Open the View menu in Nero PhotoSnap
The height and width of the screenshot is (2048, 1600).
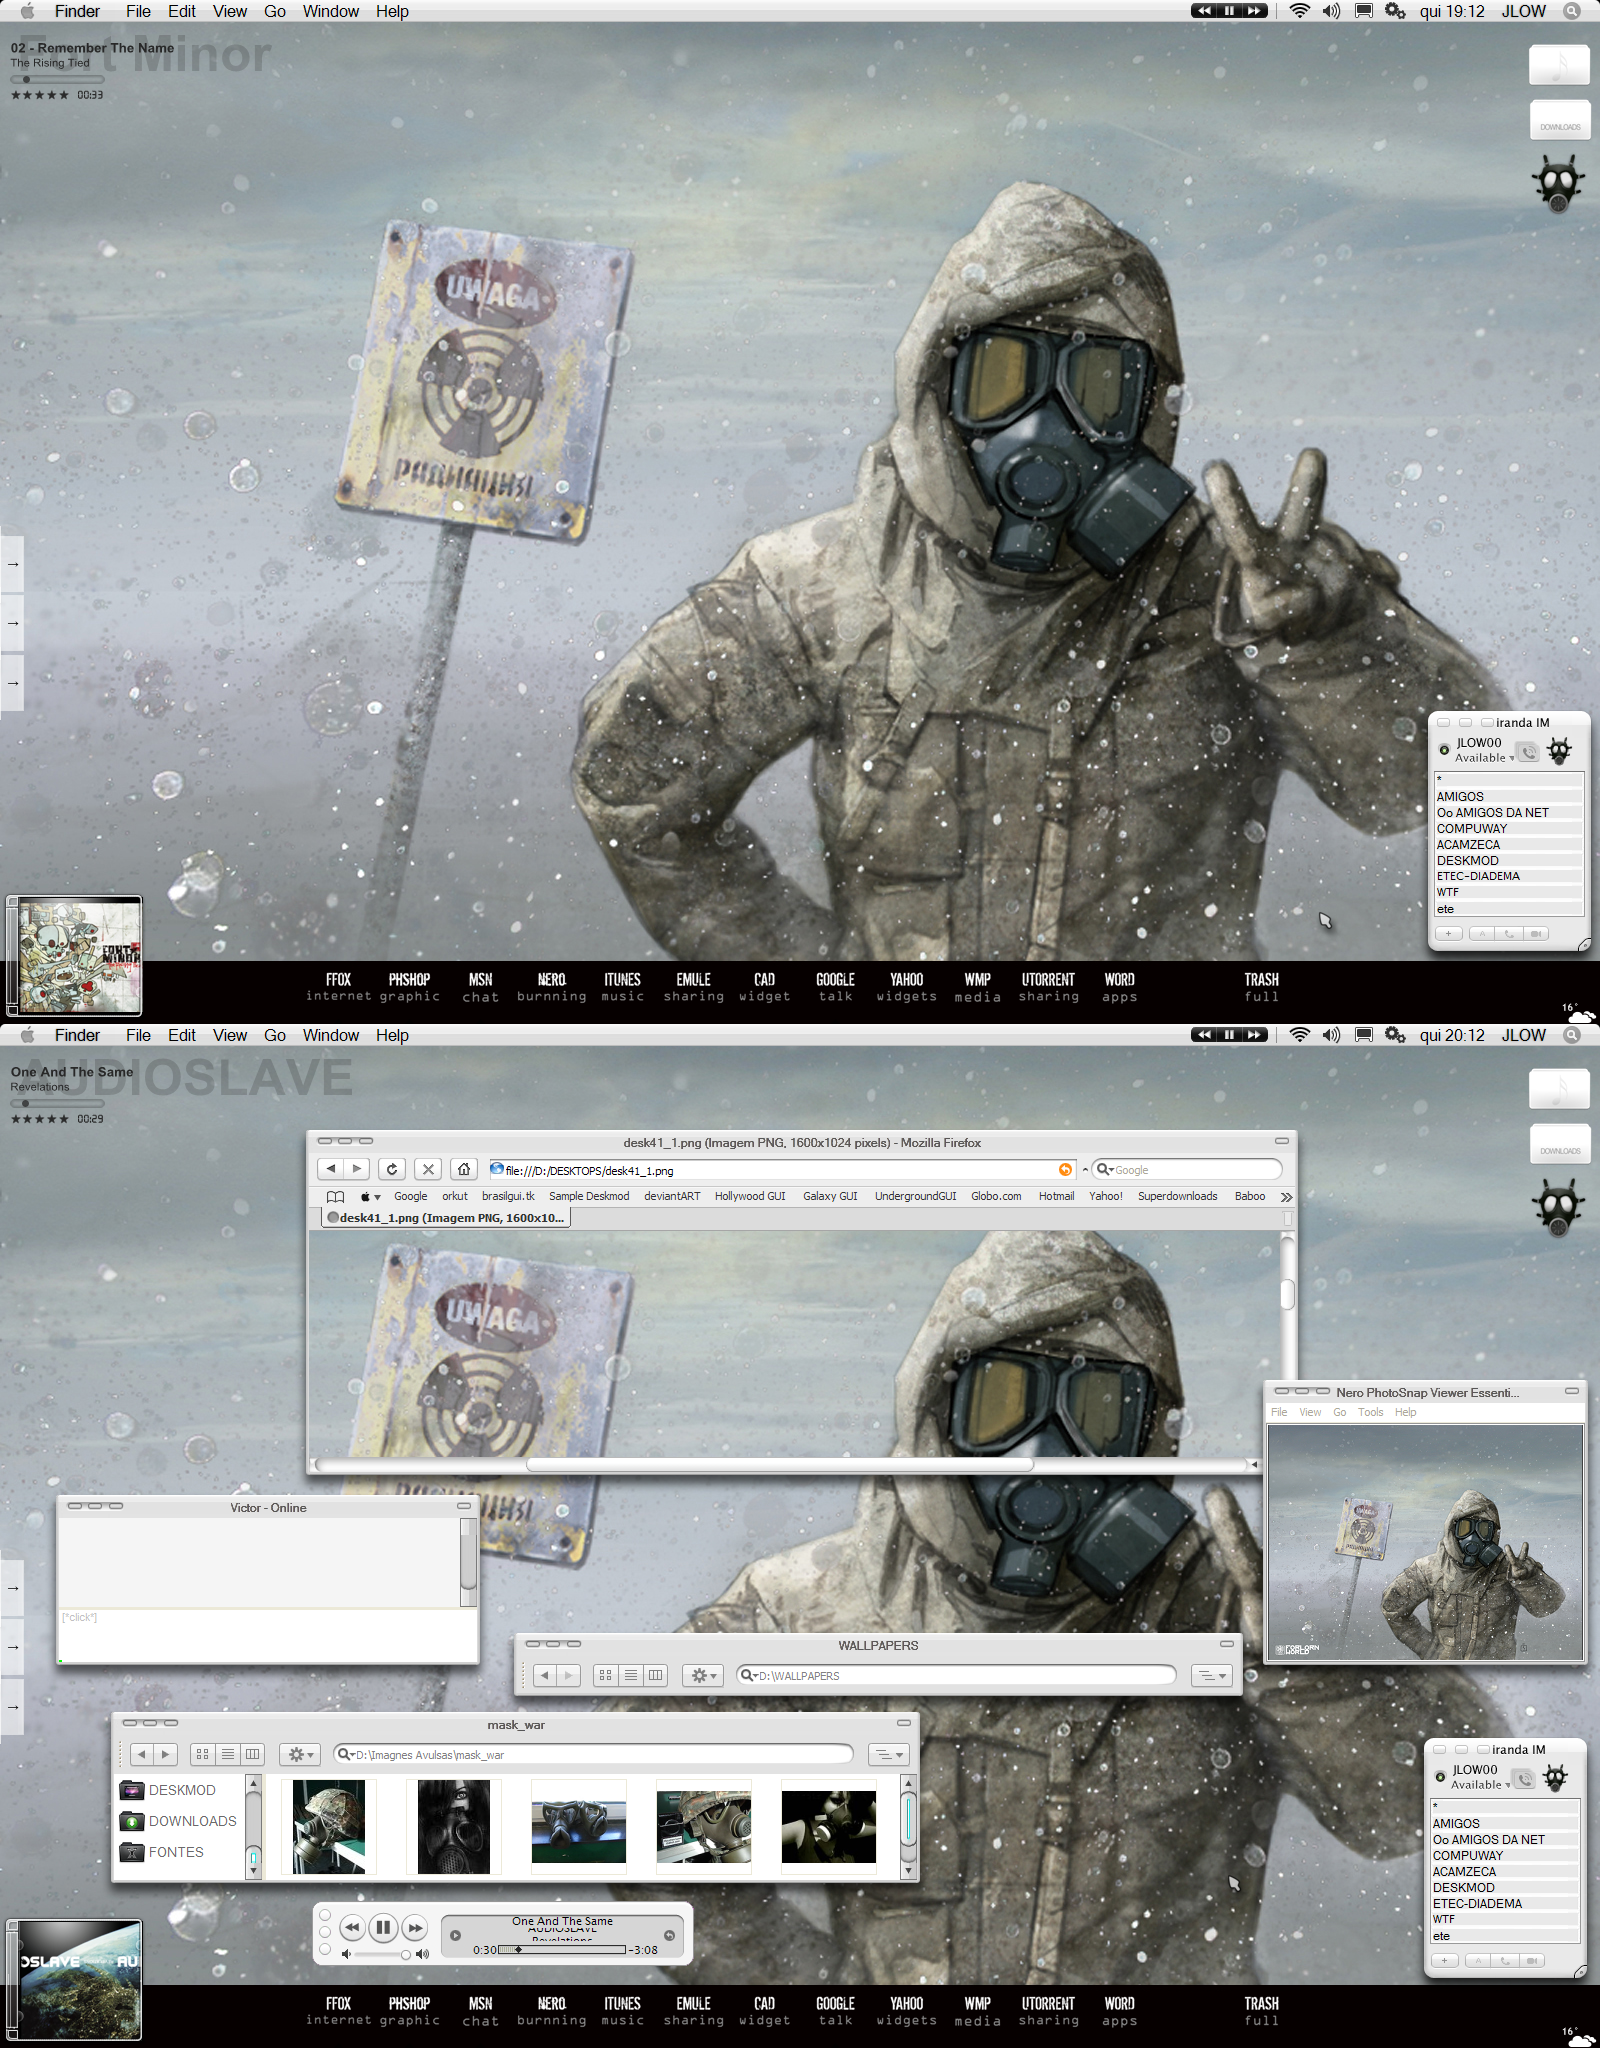(1310, 1412)
